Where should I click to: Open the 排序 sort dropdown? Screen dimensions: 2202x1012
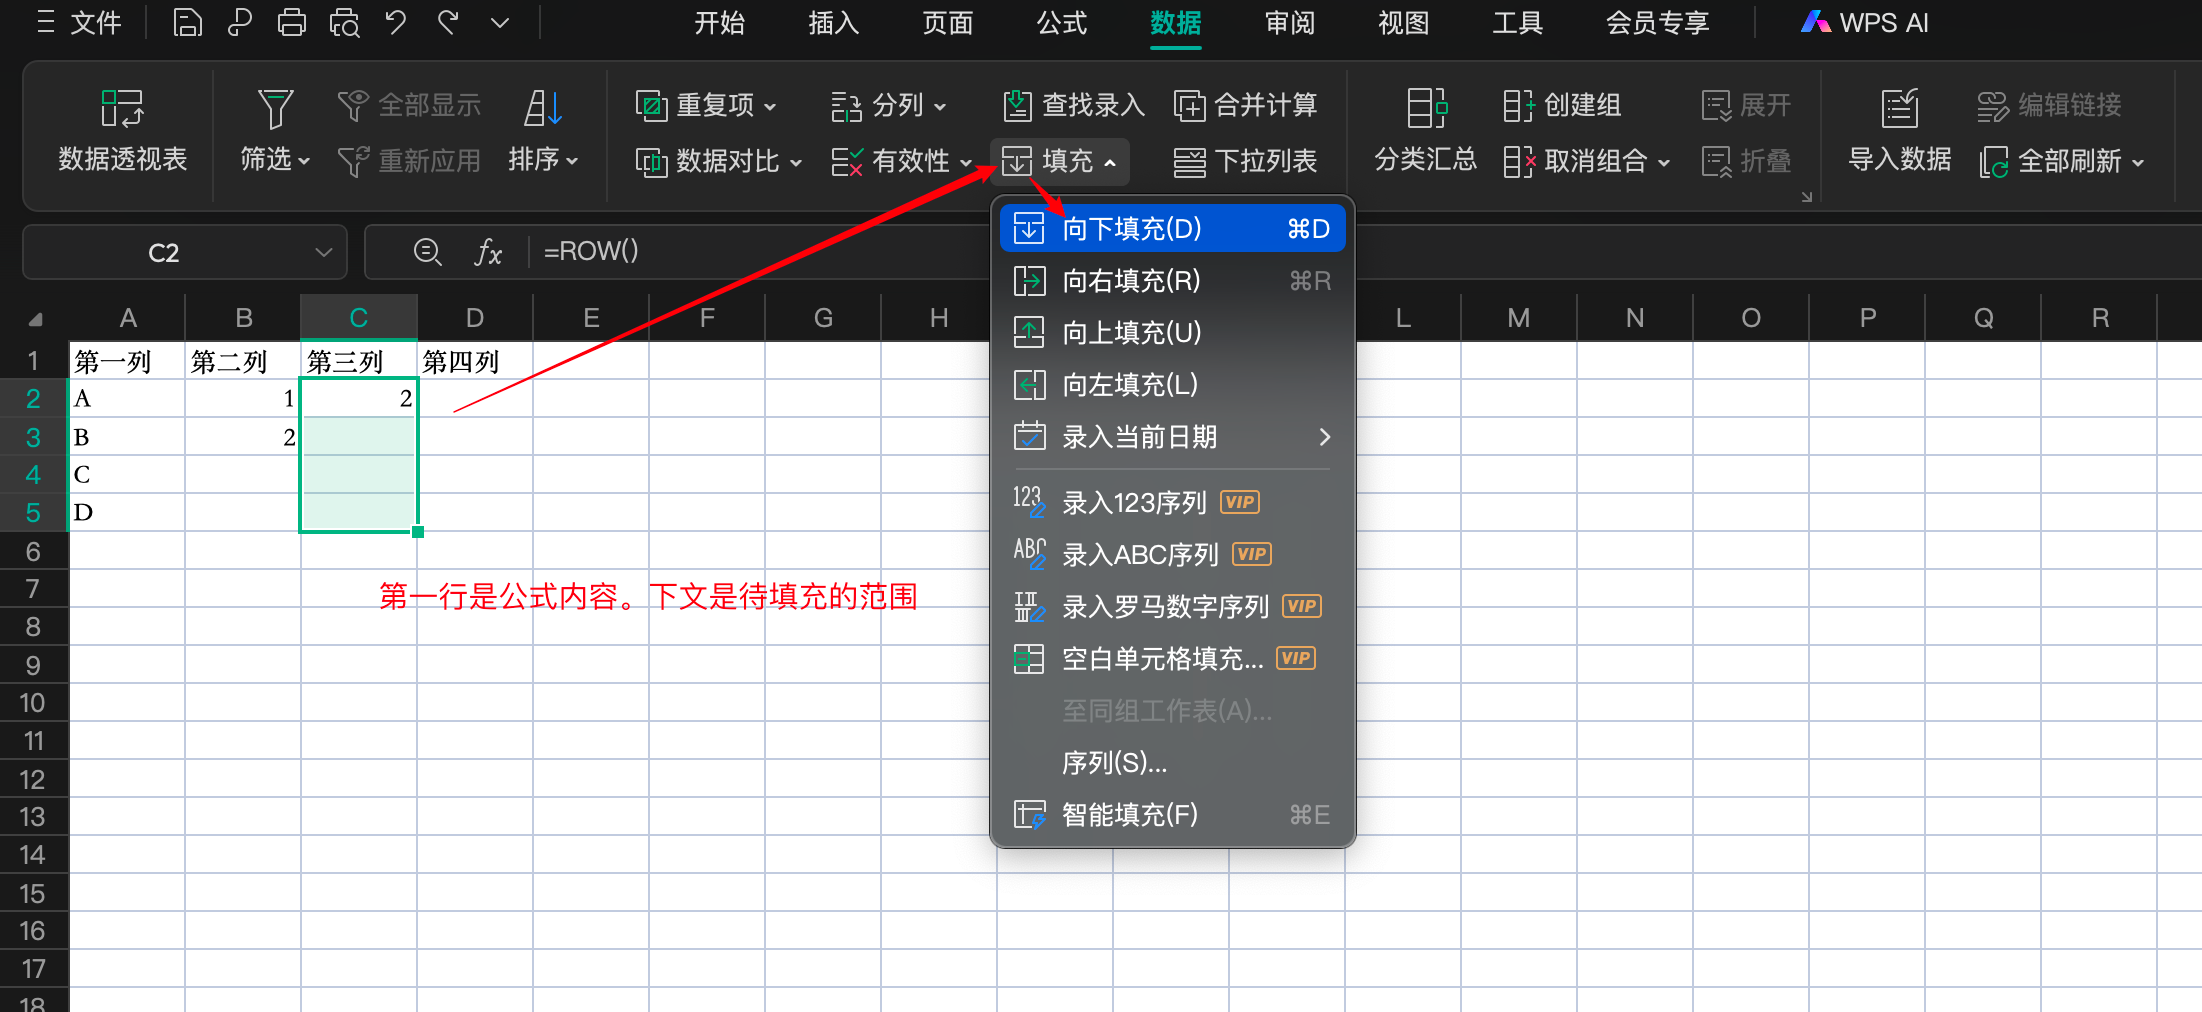[543, 160]
